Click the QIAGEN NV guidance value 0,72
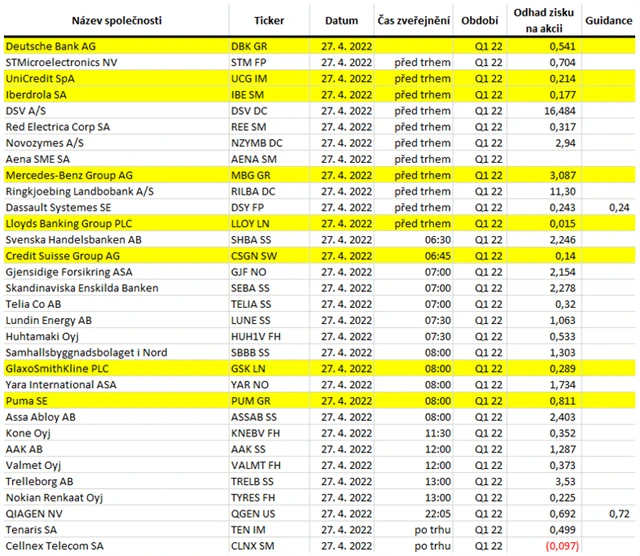This screenshot has height=556, width=640. click(618, 513)
